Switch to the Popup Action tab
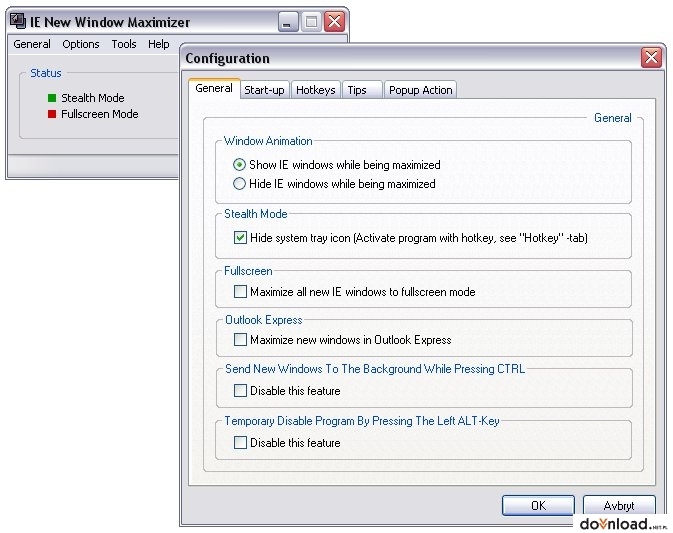673x533 pixels. 421,90
